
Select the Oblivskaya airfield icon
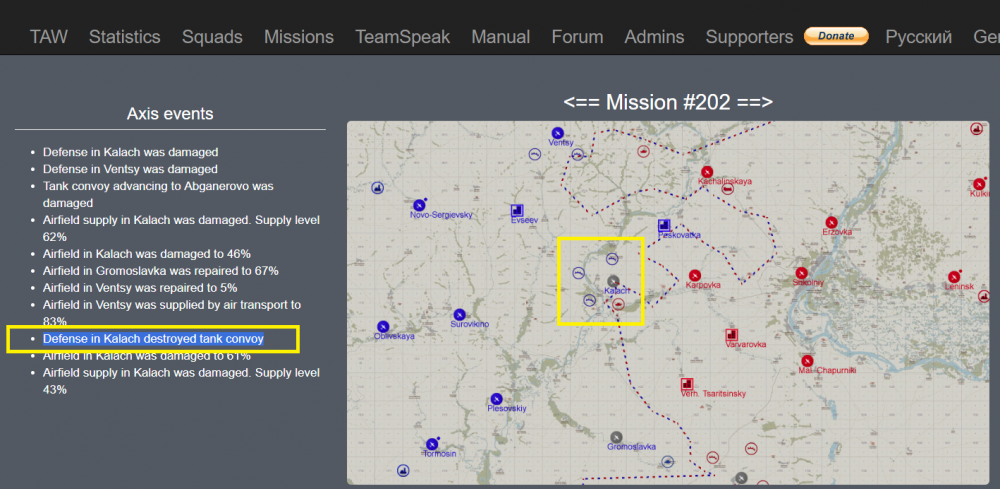383,326
